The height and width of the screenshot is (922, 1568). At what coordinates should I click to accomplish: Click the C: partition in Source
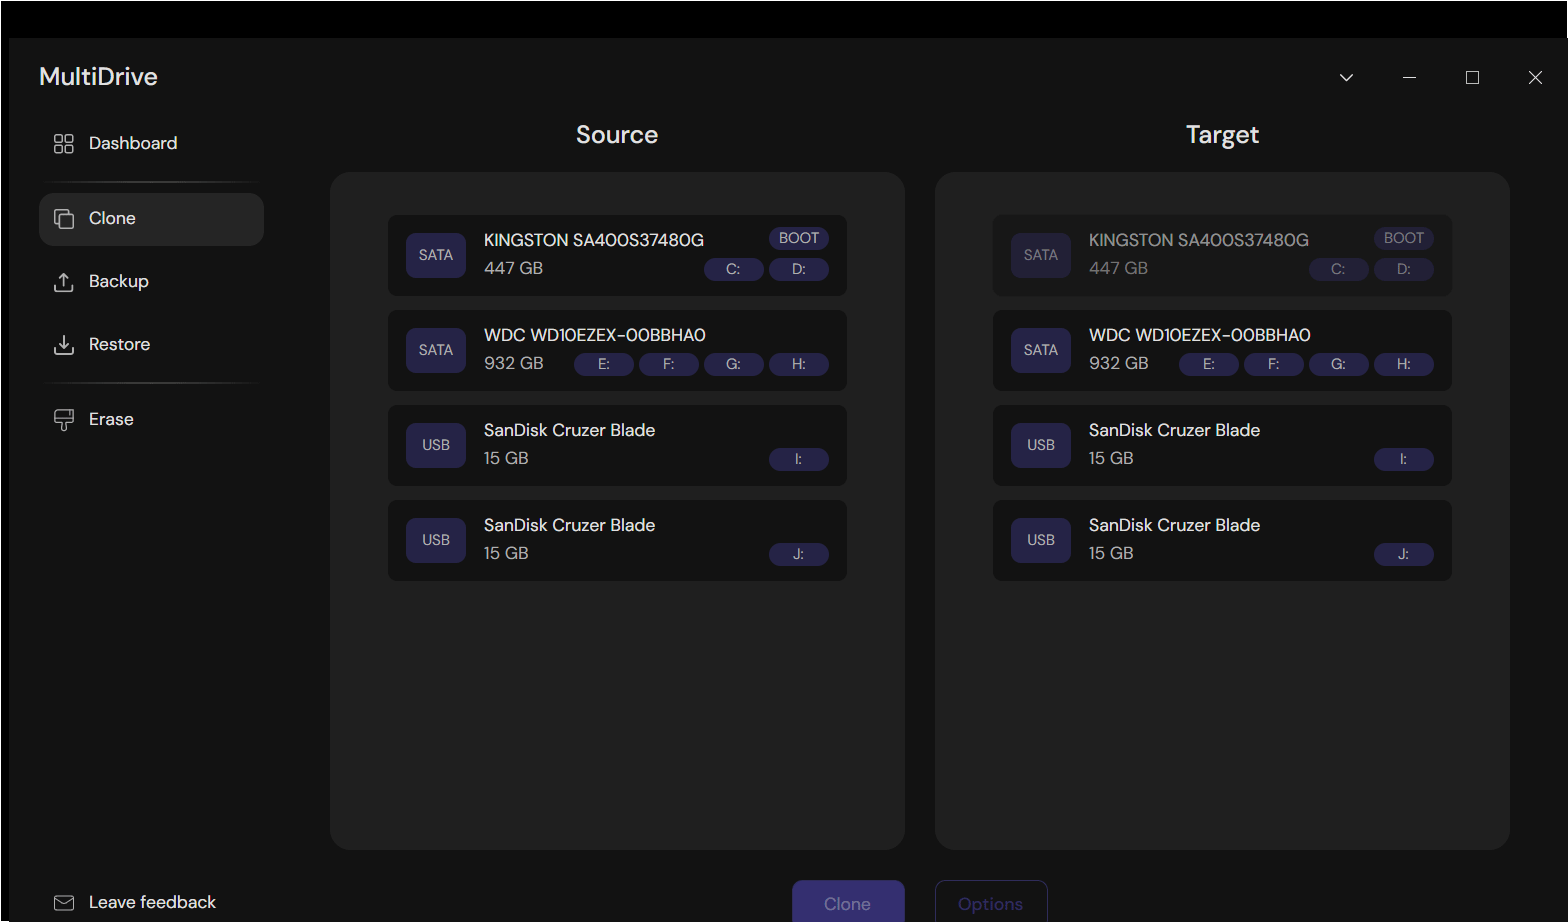(734, 269)
